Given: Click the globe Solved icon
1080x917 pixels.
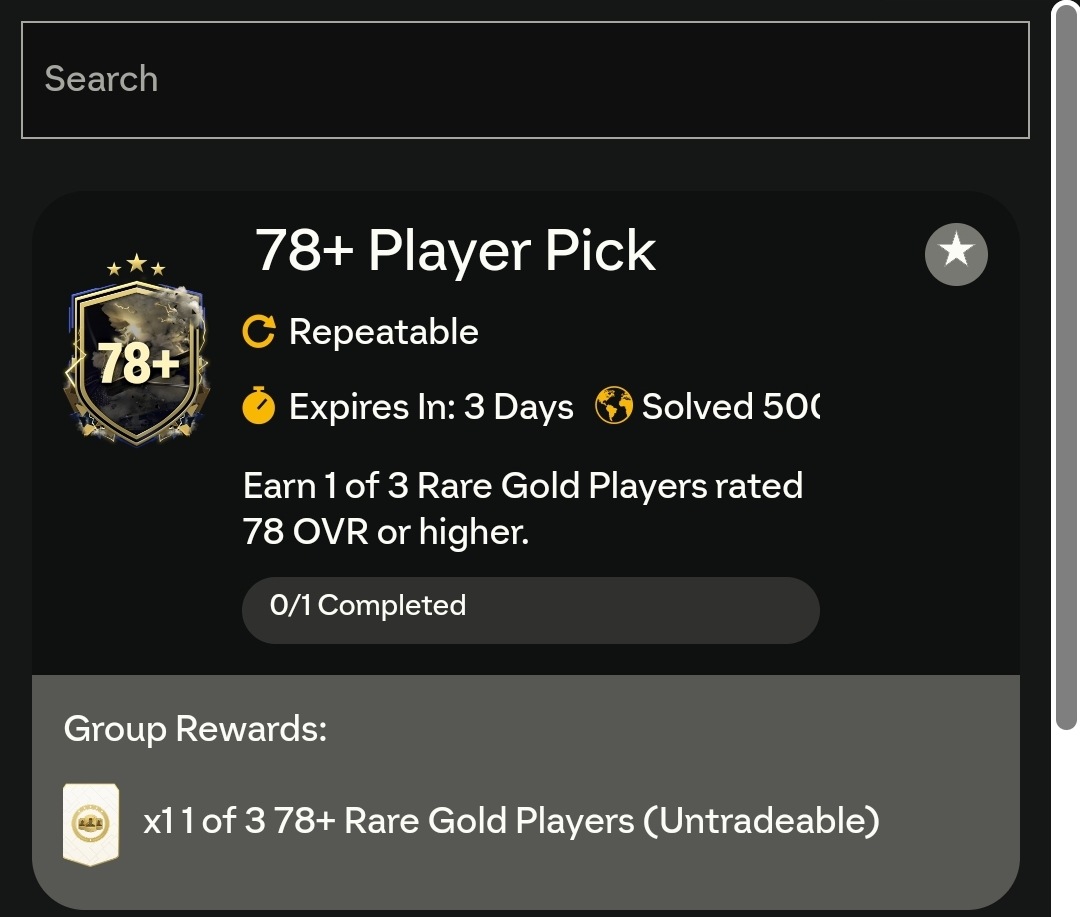Looking at the screenshot, I should [x=613, y=406].
